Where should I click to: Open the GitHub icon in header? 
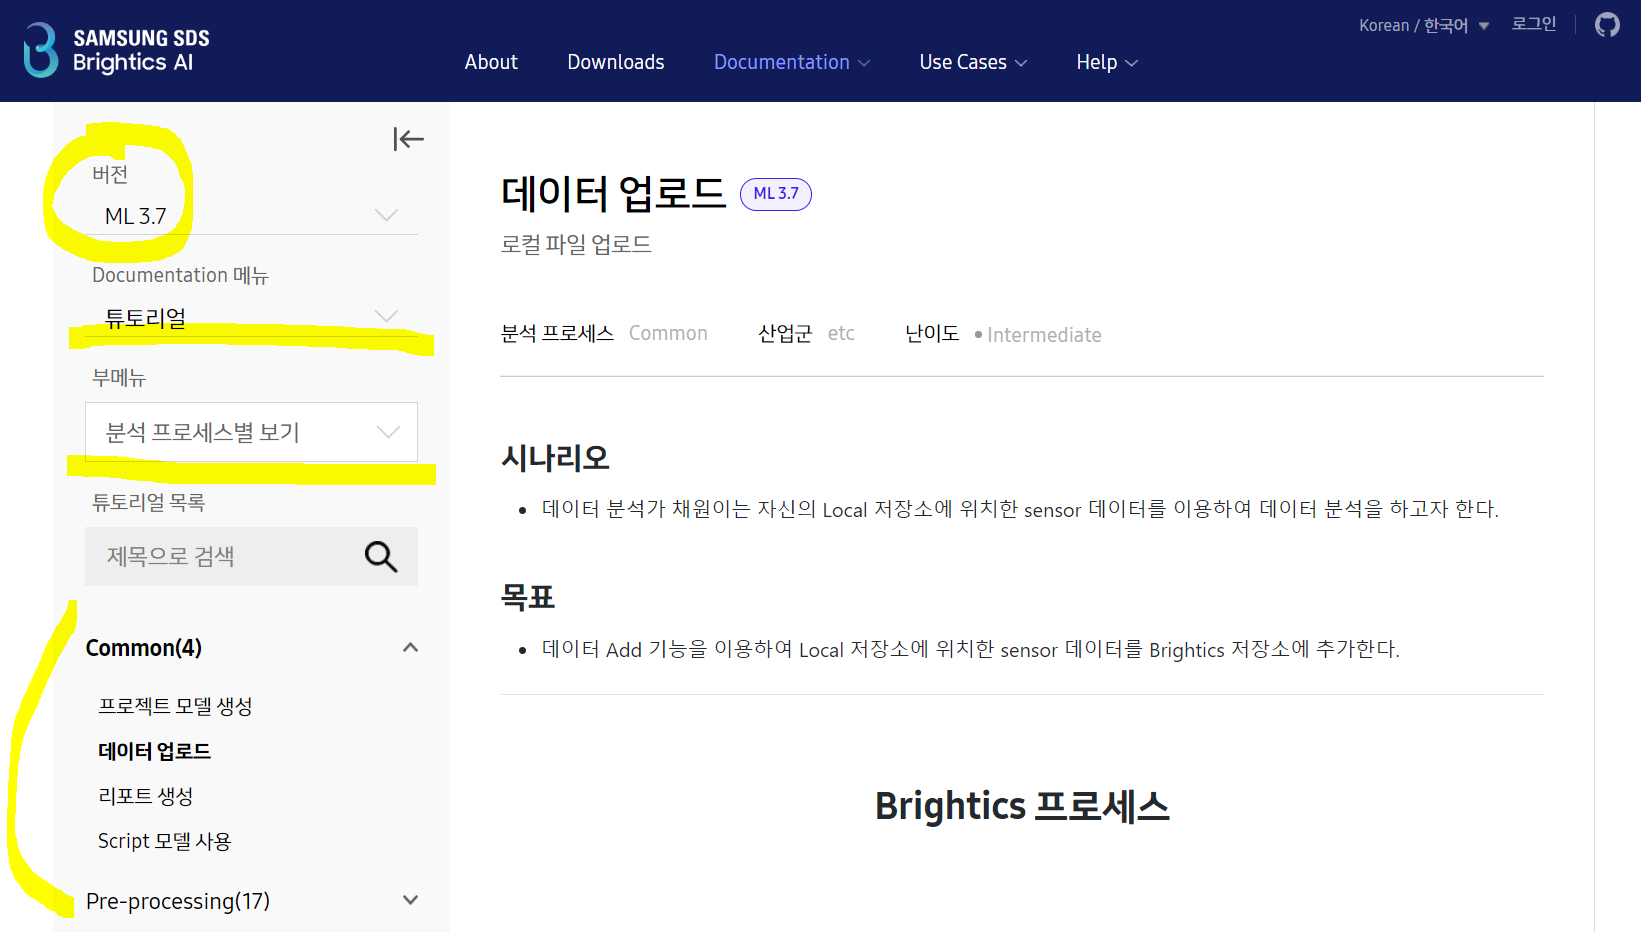[x=1607, y=24]
